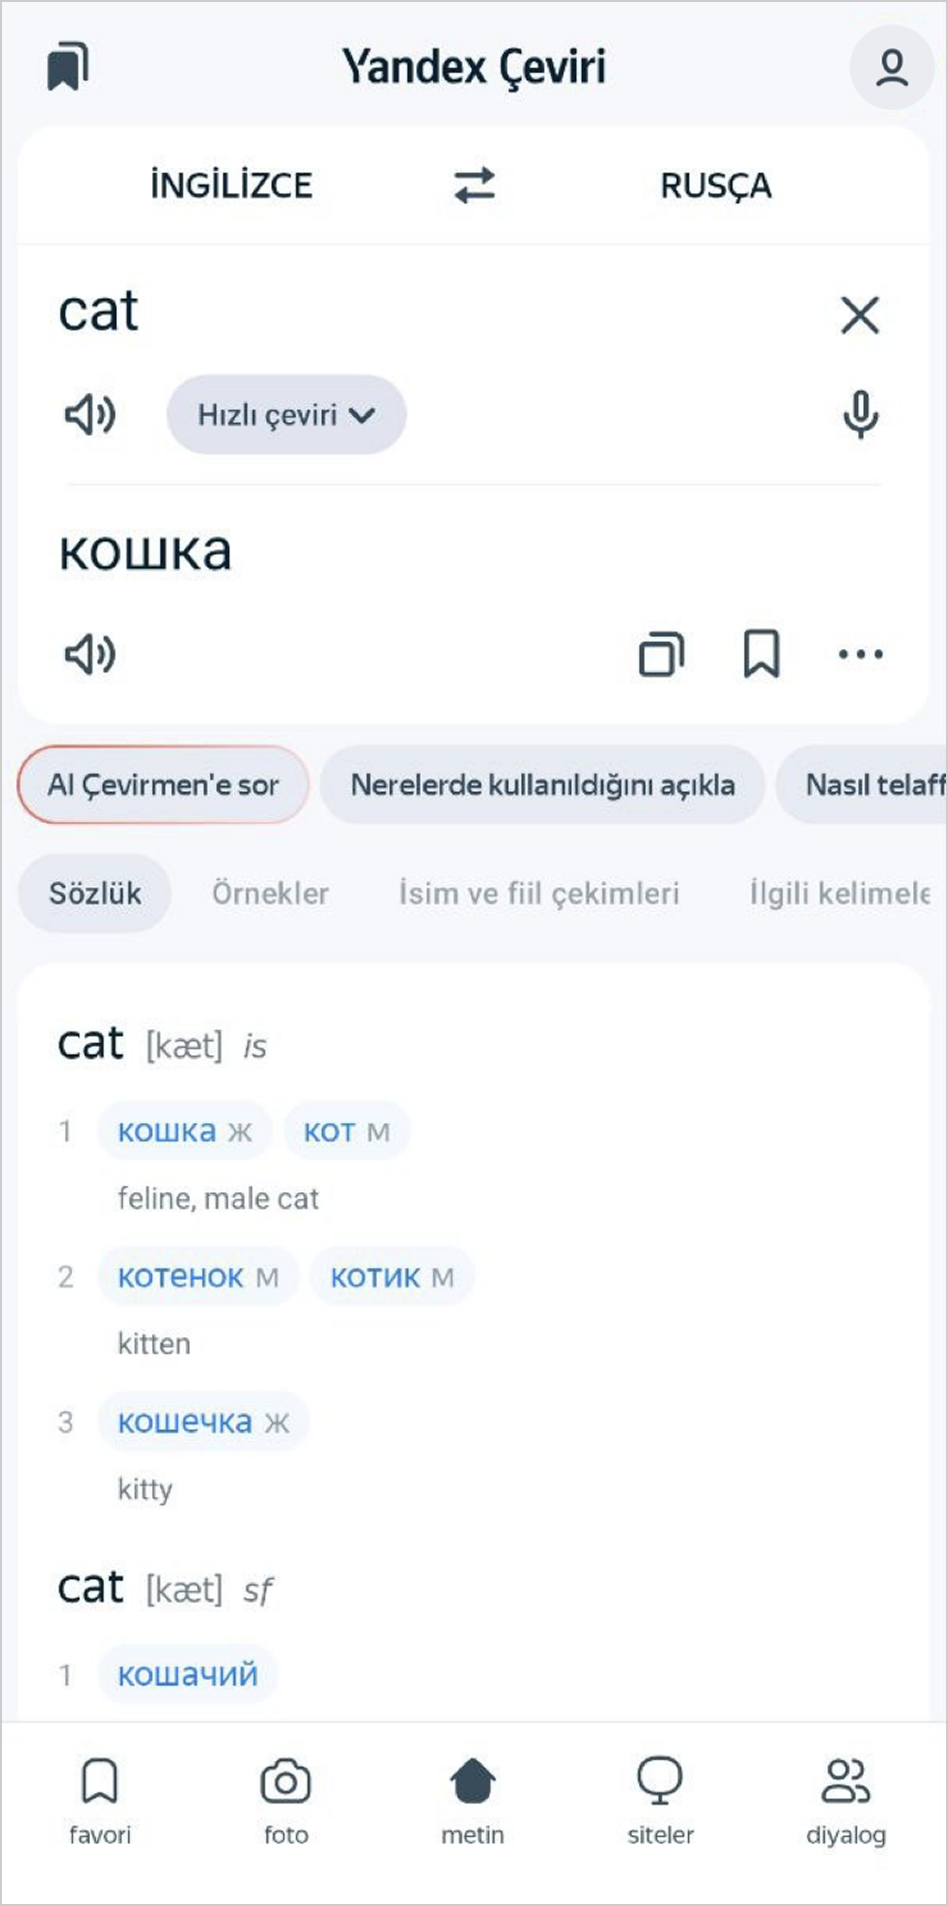The image size is (948, 1906).
Task: Switch to the Örnekler tab
Action: click(x=270, y=893)
